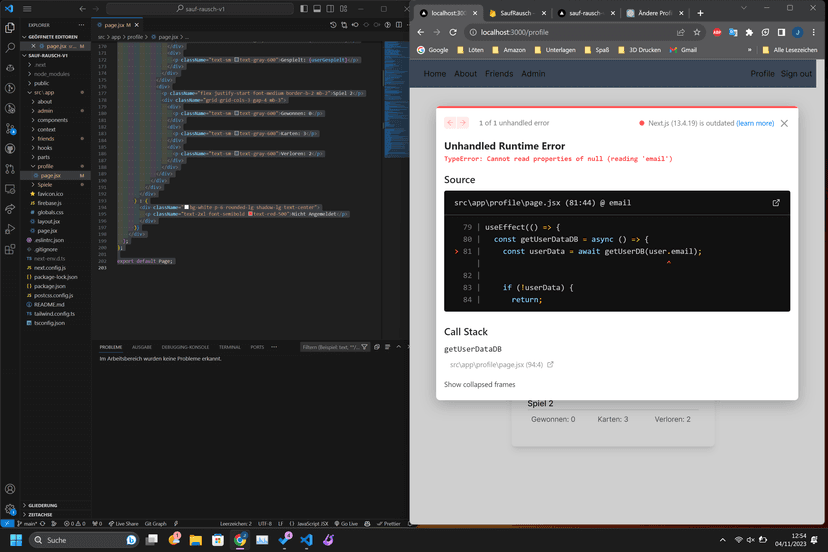Image resolution: width=828 pixels, height=552 pixels.
Task: Maximize the panel with the chevron-up icon
Action: 399,347
